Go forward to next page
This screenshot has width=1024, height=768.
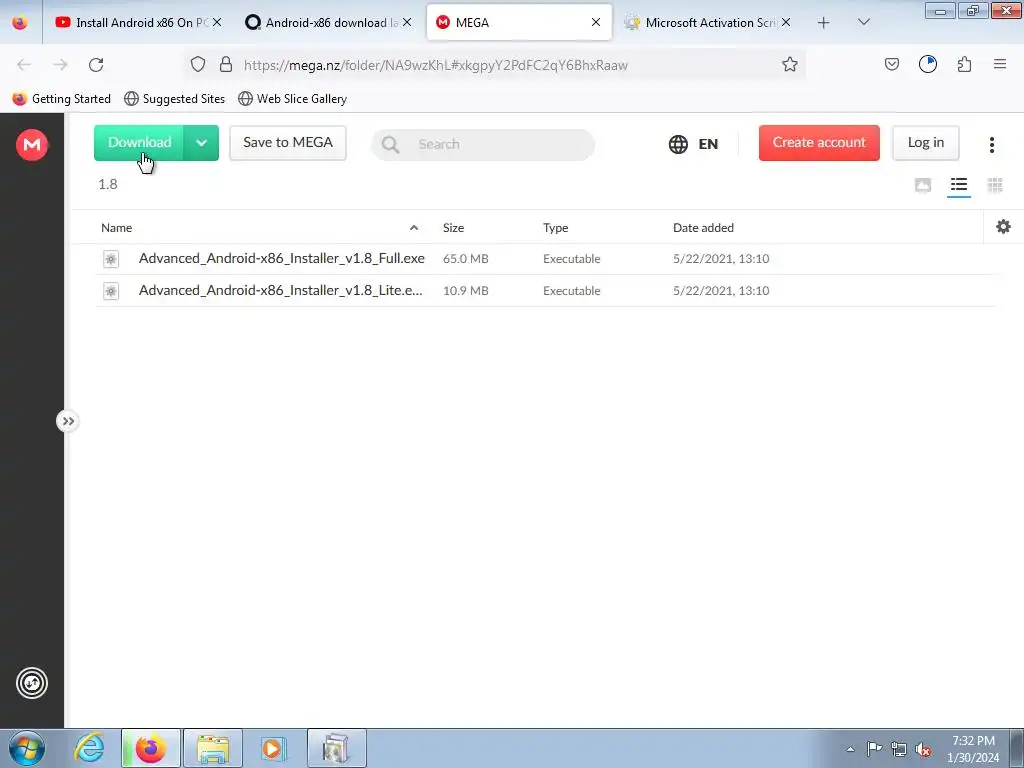pos(60,65)
